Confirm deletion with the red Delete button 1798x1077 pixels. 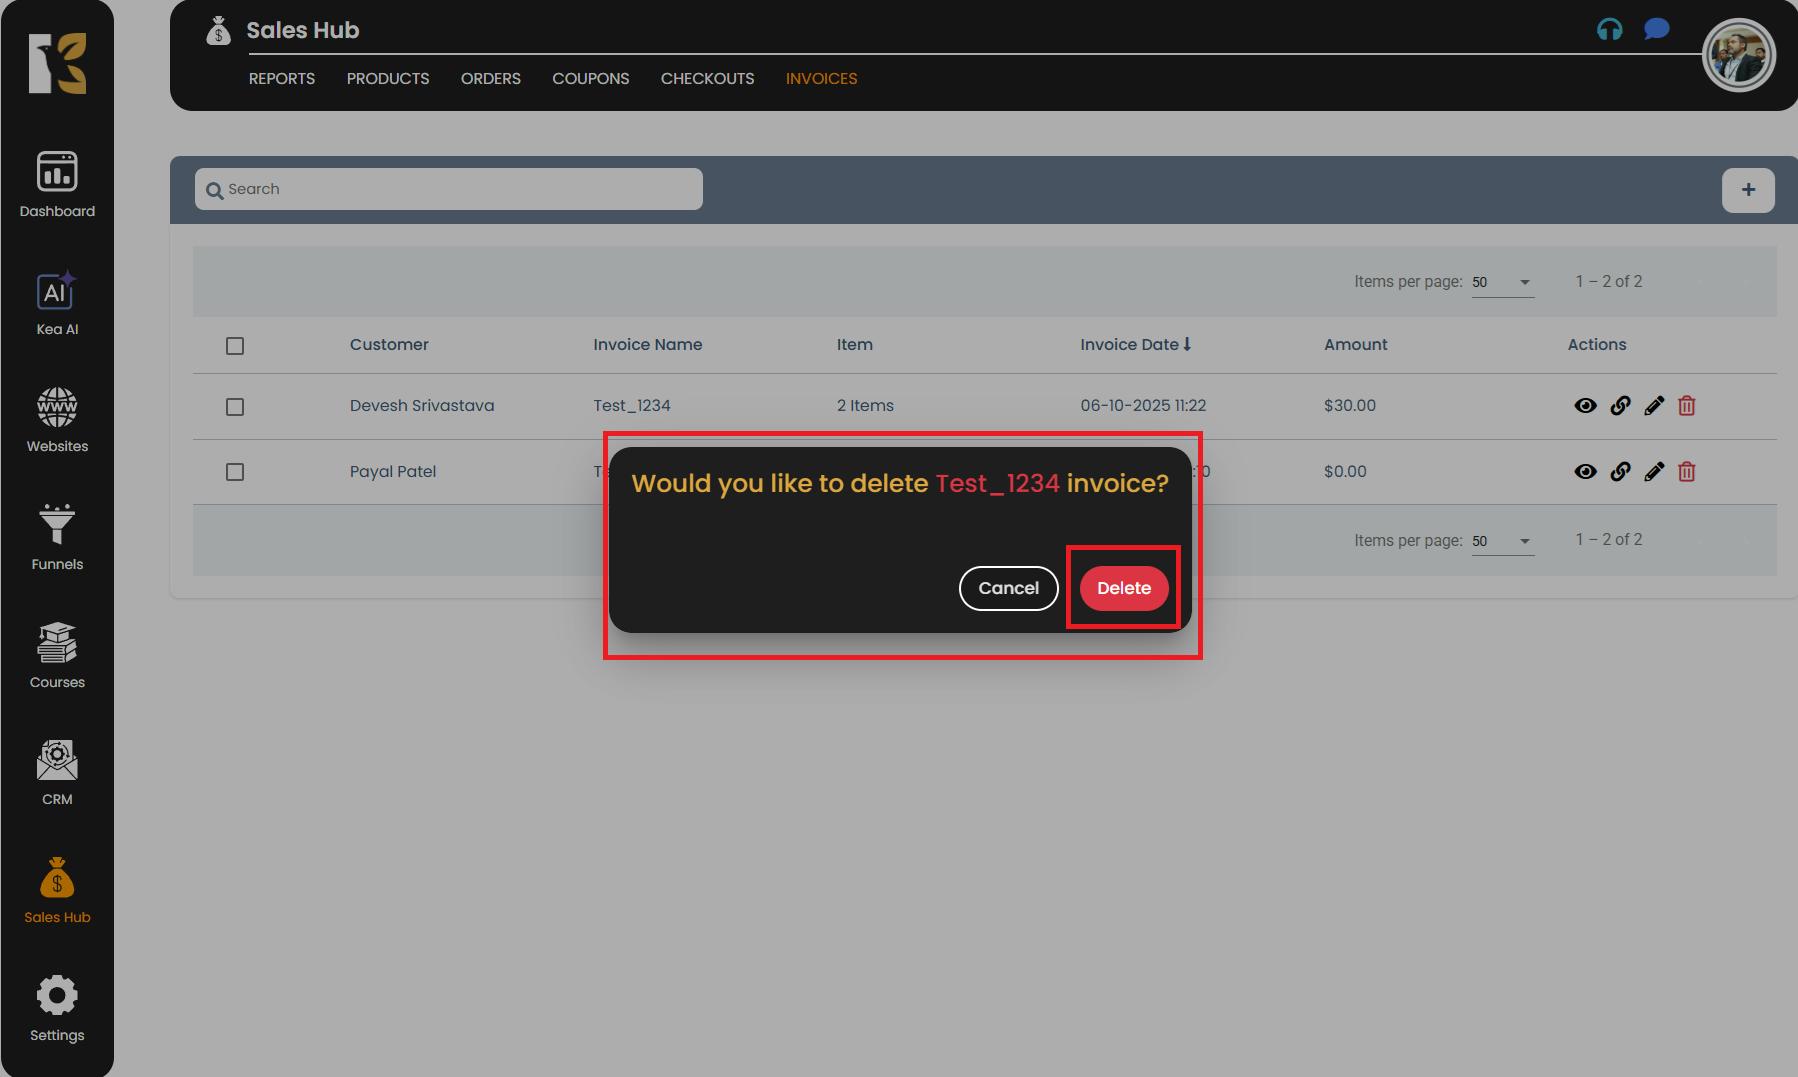click(1123, 588)
